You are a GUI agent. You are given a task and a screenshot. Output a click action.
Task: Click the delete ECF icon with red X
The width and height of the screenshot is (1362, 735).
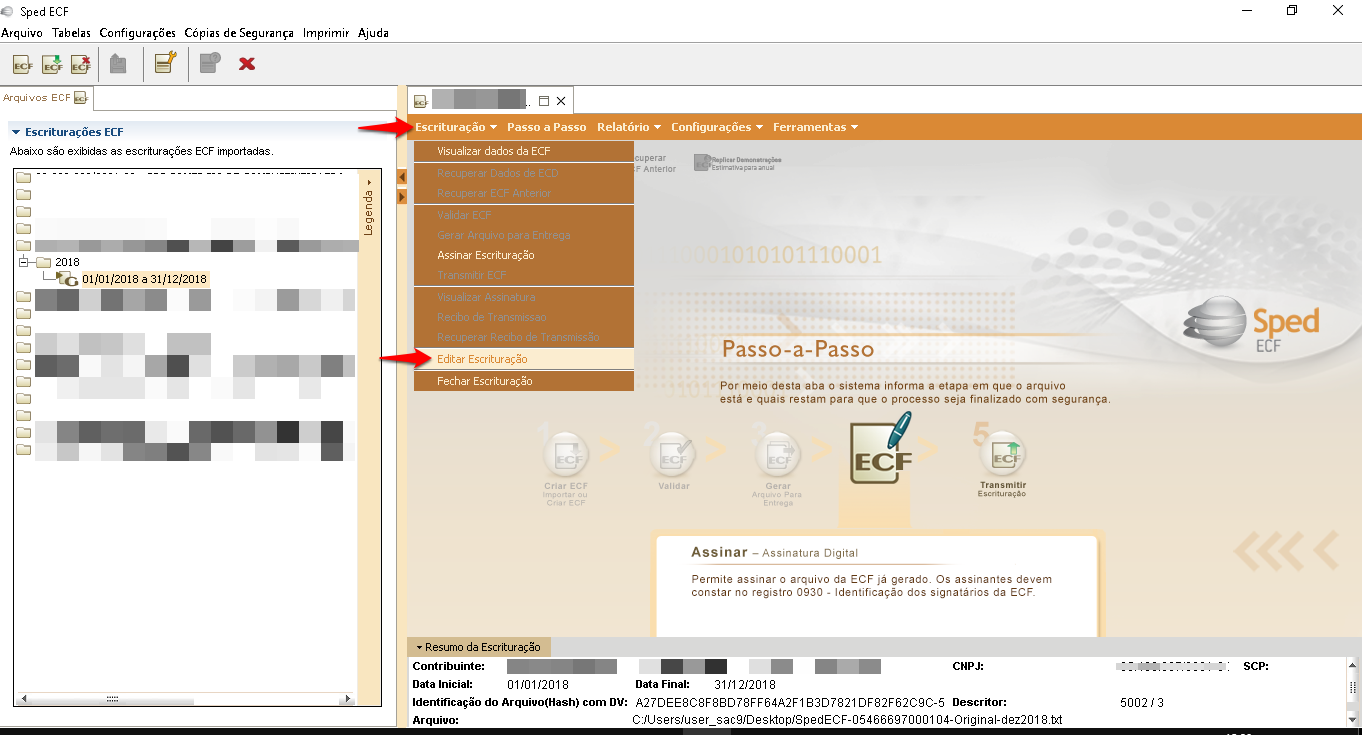tap(81, 64)
